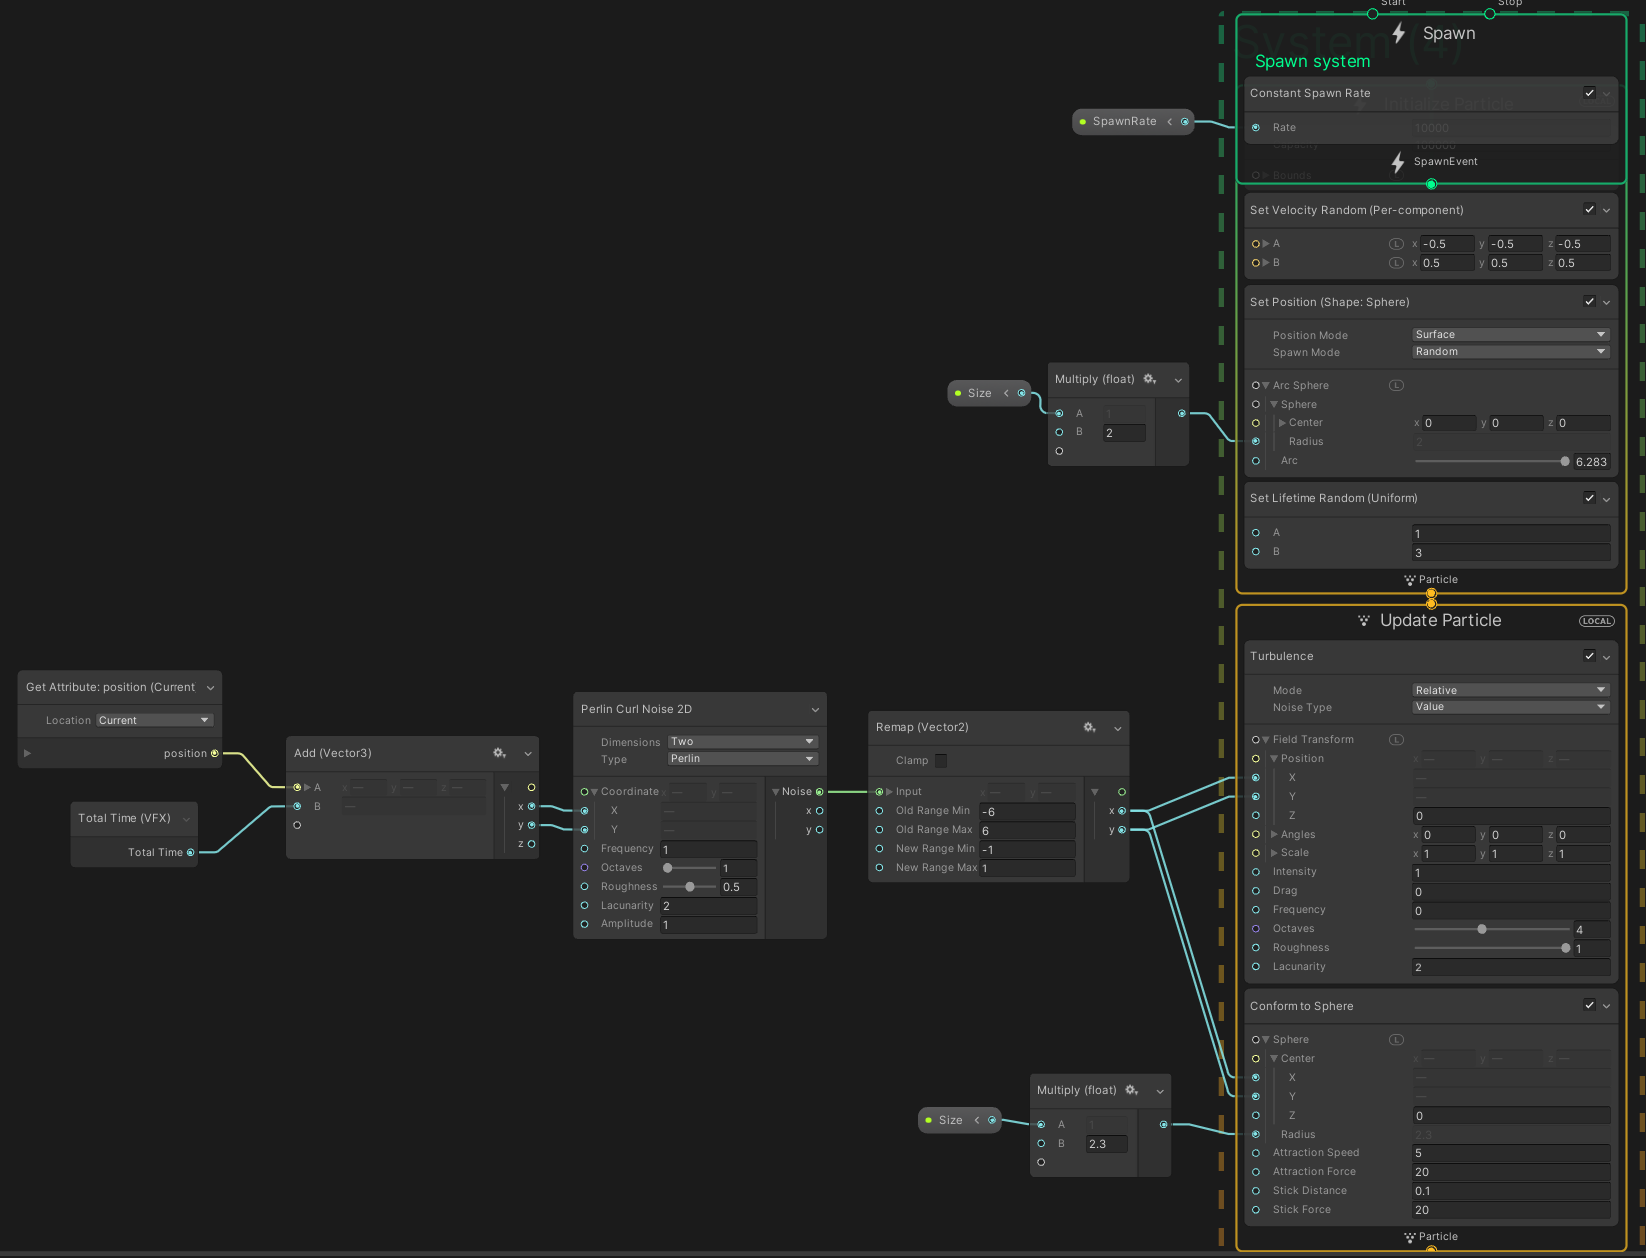Adjust Turbulence Octaves slider
This screenshot has width=1646, height=1258.
pyautogui.click(x=1490, y=929)
